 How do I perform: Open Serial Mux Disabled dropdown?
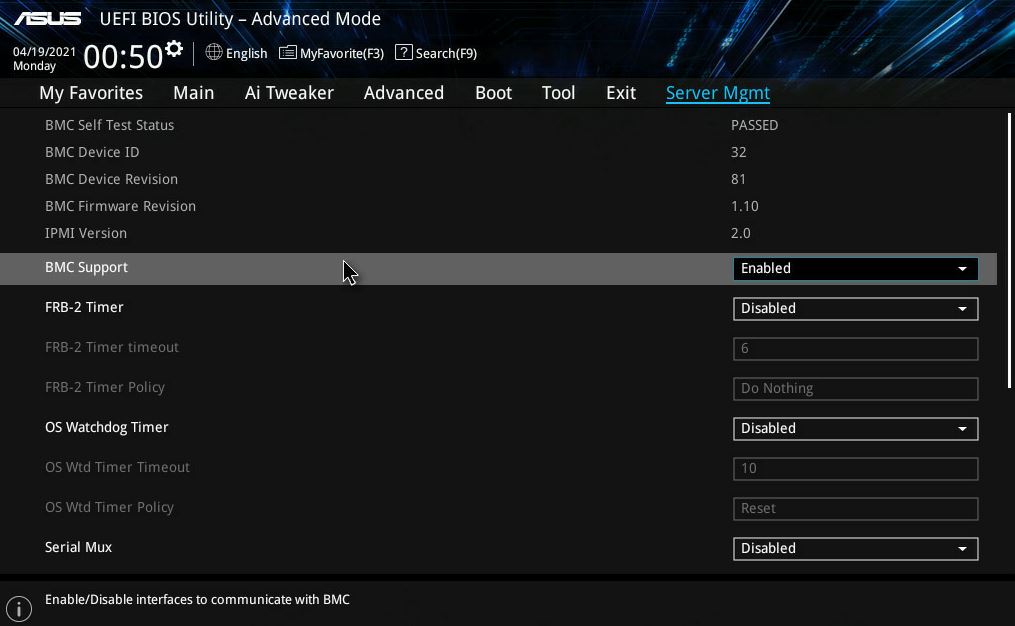pyautogui.click(x=855, y=548)
